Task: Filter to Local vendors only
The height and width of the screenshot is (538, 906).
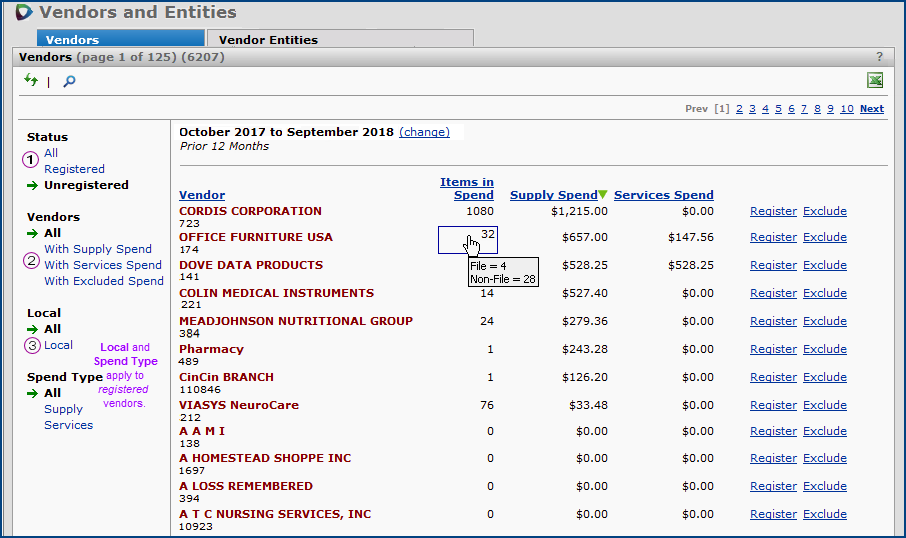Action: point(58,345)
